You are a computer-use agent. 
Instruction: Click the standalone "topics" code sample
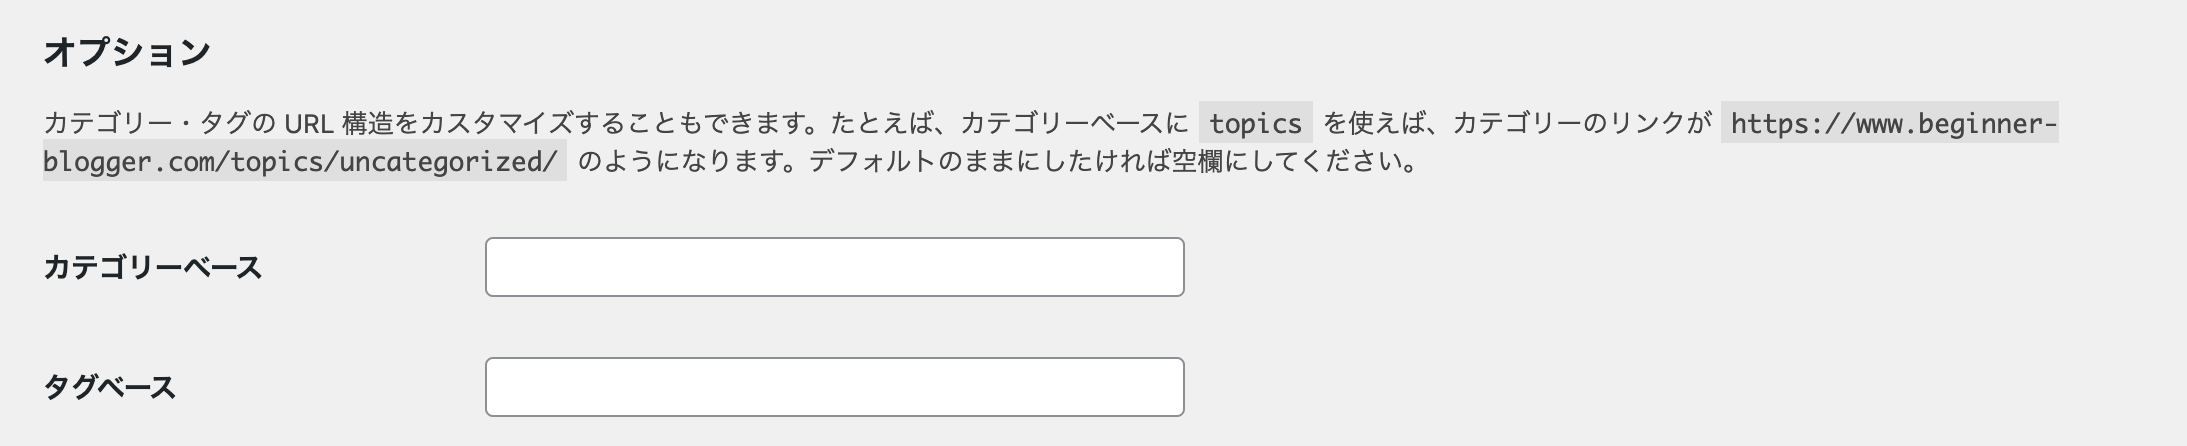tap(1255, 124)
